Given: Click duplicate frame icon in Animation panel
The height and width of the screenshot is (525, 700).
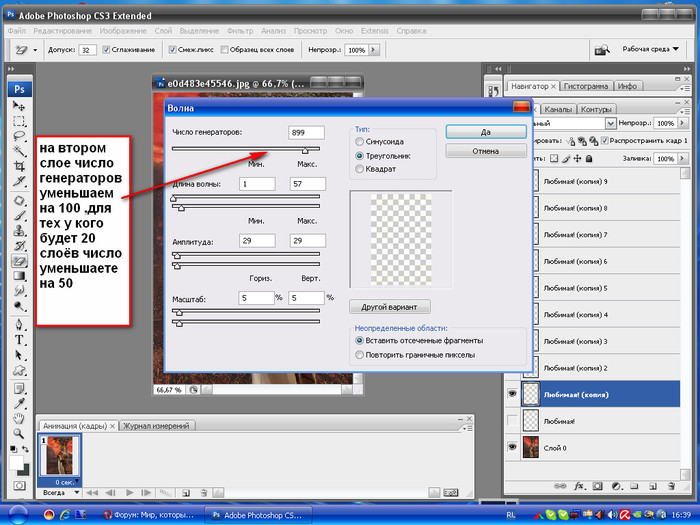Looking at the screenshot, I should pyautogui.click(x=186, y=493).
